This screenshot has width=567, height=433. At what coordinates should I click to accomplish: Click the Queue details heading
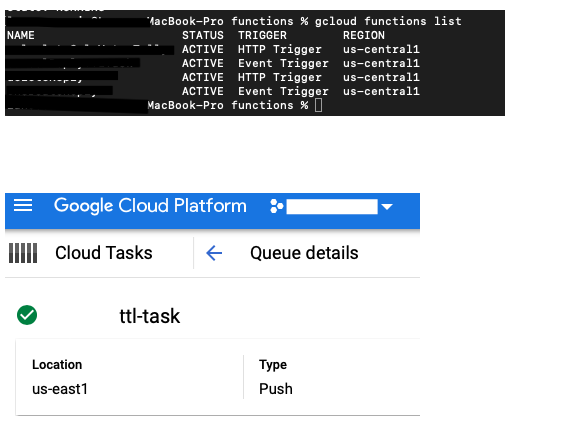(304, 252)
